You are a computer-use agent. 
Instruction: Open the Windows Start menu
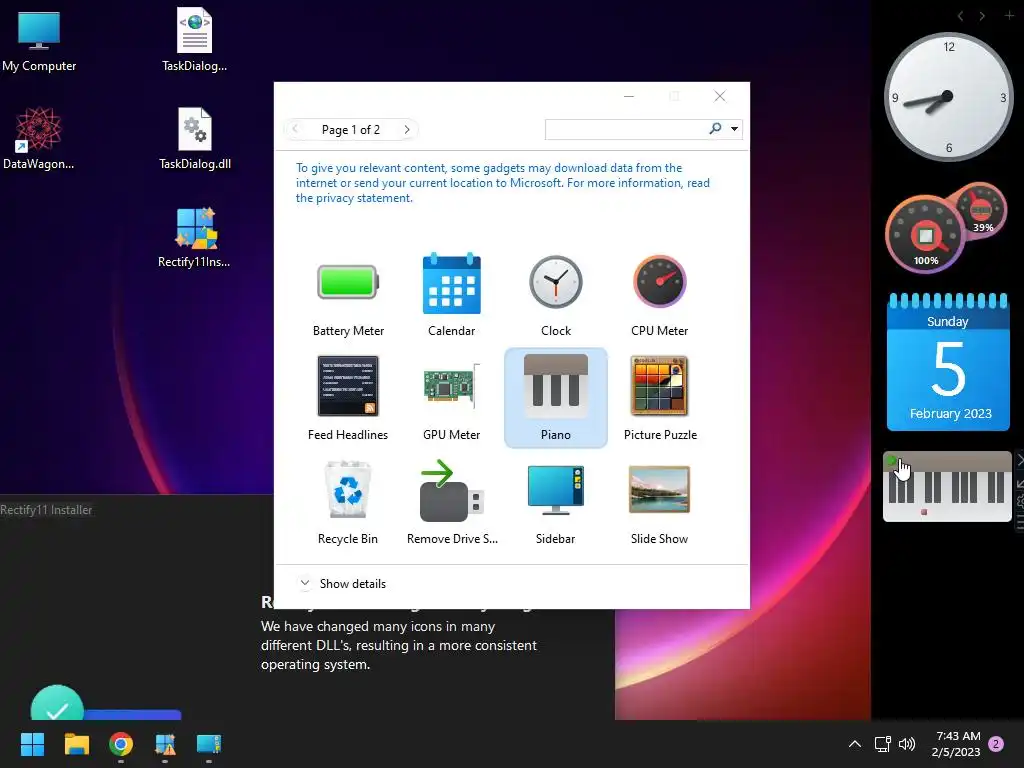(x=32, y=744)
